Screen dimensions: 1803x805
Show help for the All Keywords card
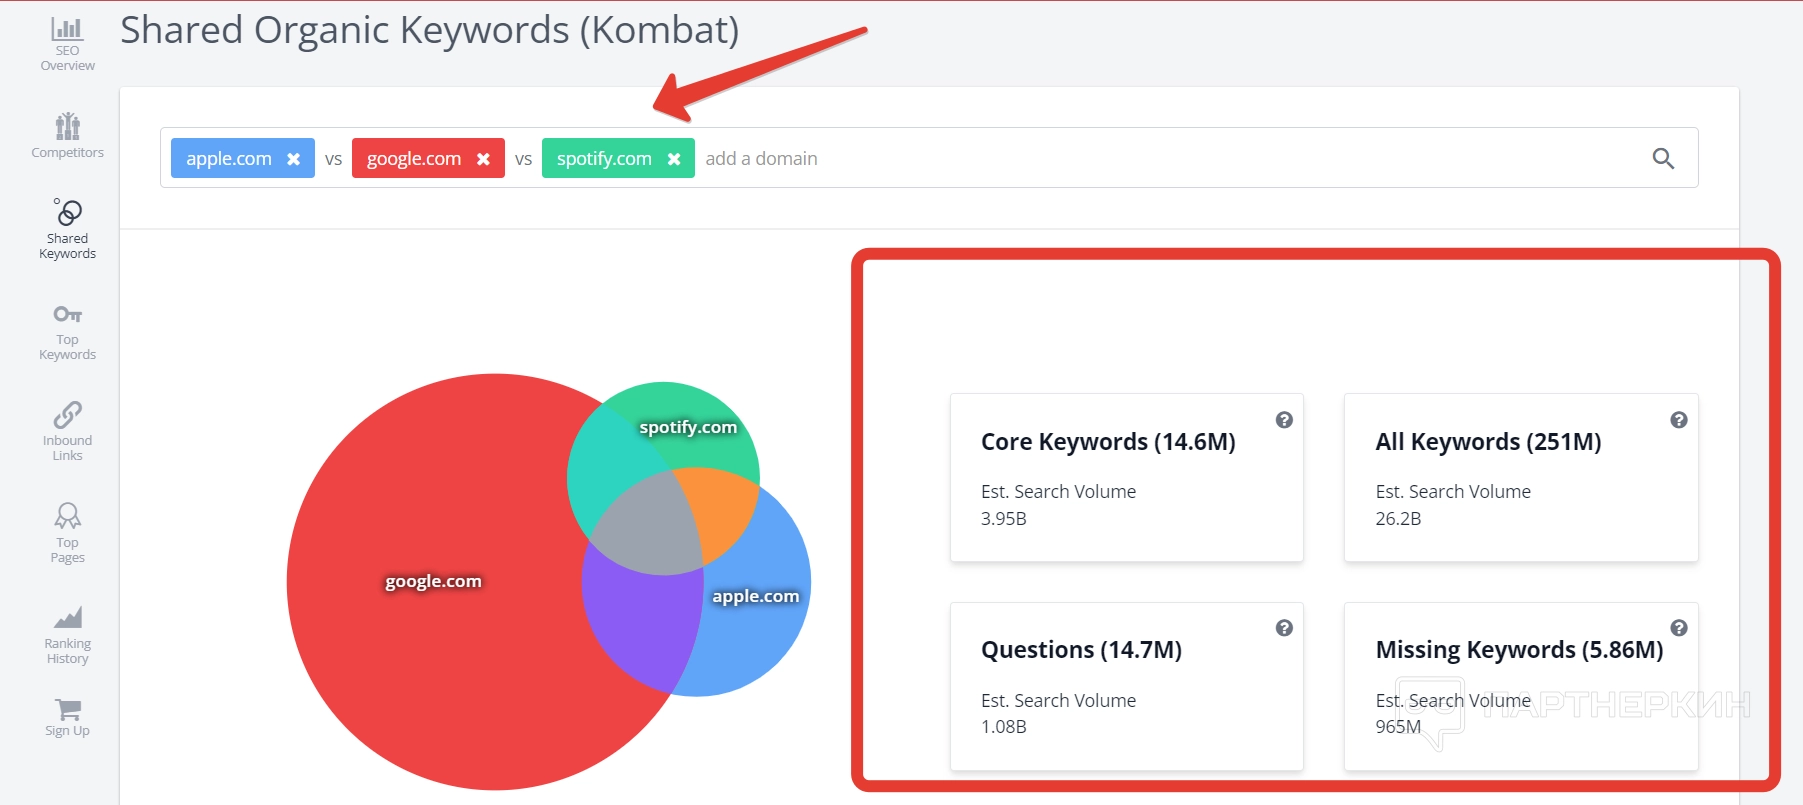tap(1679, 420)
